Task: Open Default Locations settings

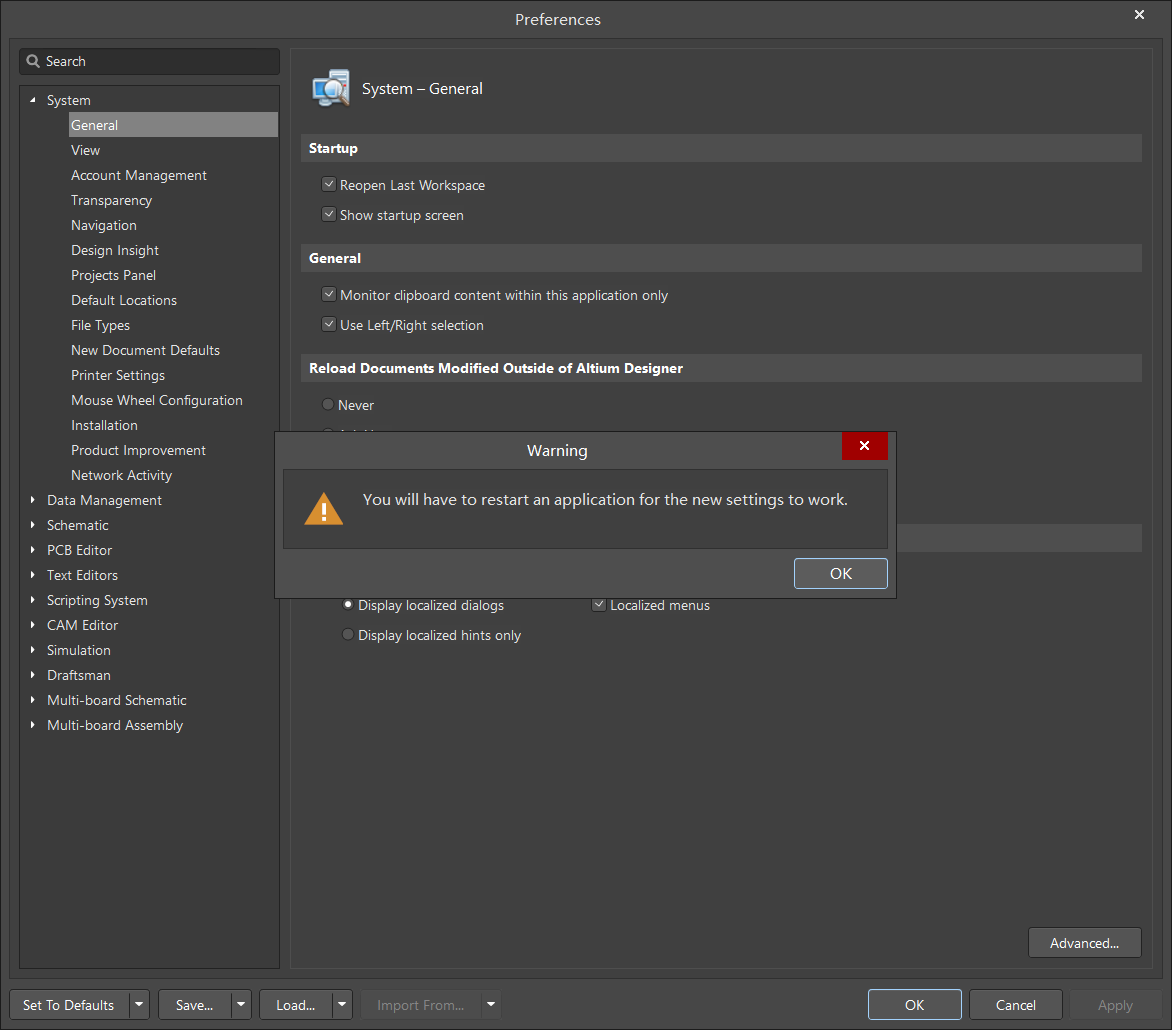Action: click(124, 300)
